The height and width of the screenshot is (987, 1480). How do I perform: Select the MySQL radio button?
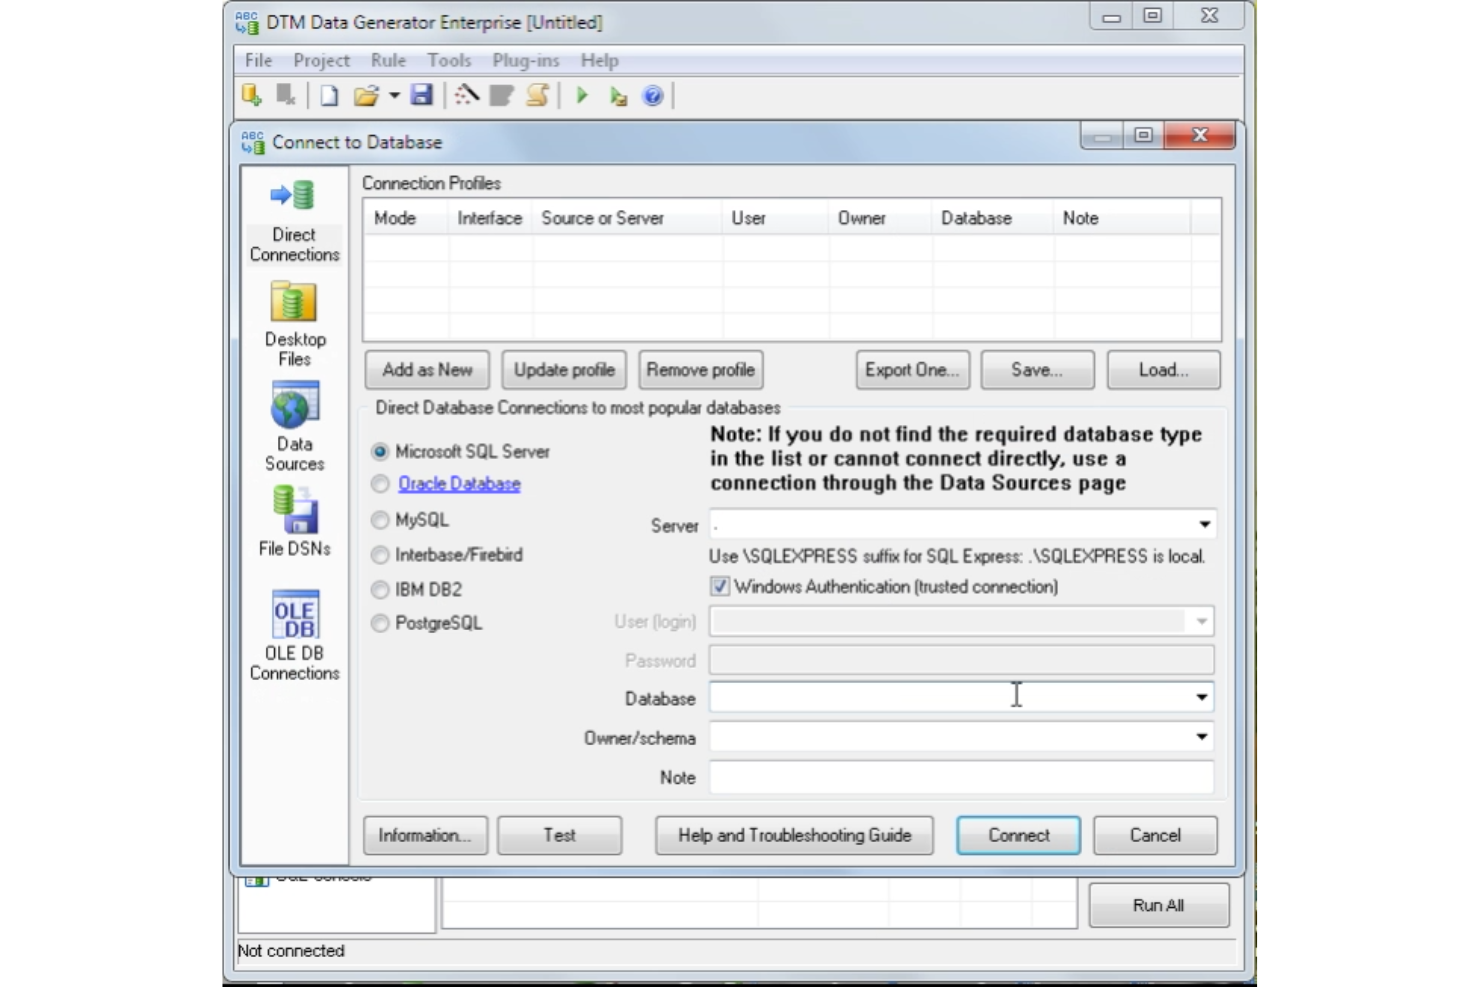[380, 520]
